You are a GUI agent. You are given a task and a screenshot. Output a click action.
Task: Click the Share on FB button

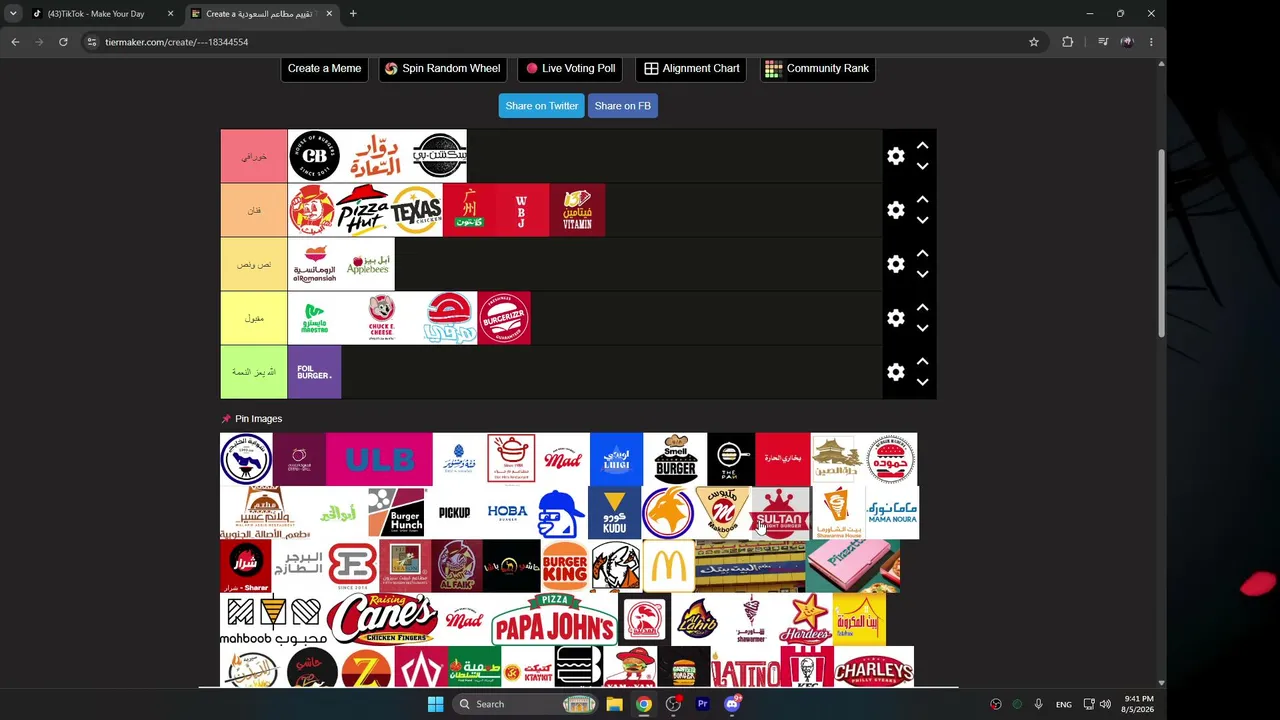click(622, 106)
